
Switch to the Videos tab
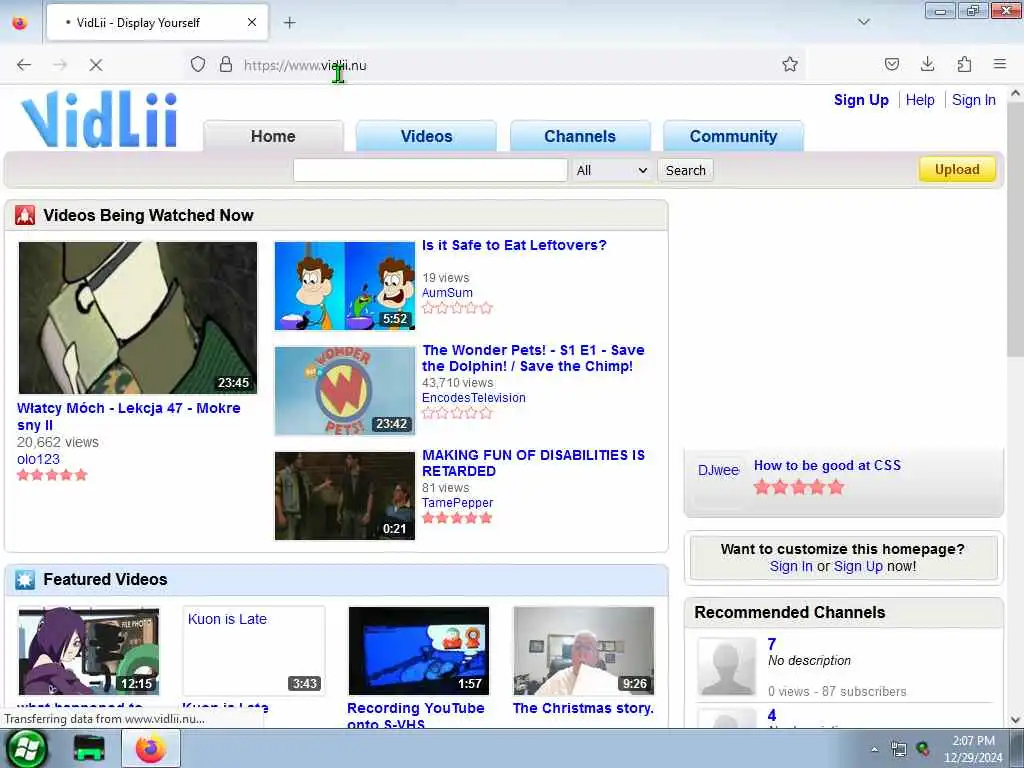pyautogui.click(x=426, y=136)
